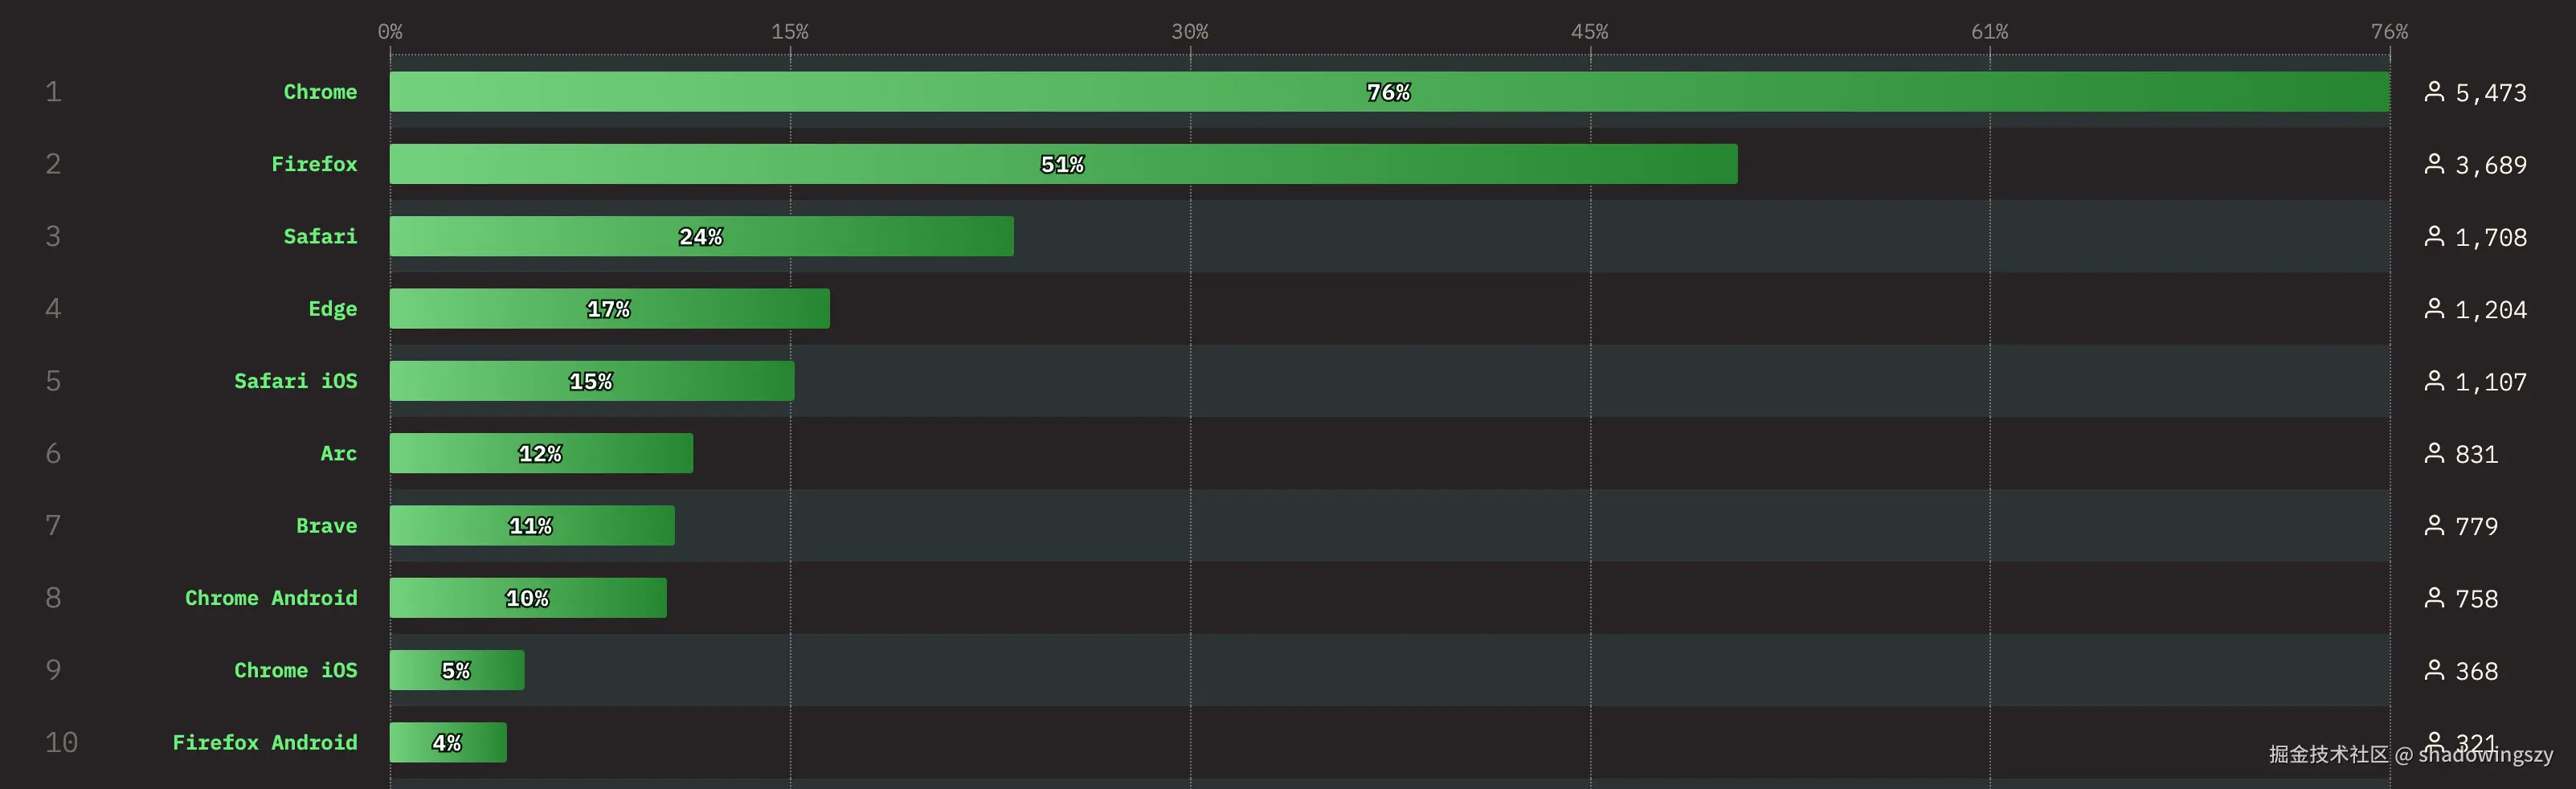Screen dimensions: 2576x789
Task: Click the person icon beside 1,708
Action: pyautogui.click(x=2434, y=236)
